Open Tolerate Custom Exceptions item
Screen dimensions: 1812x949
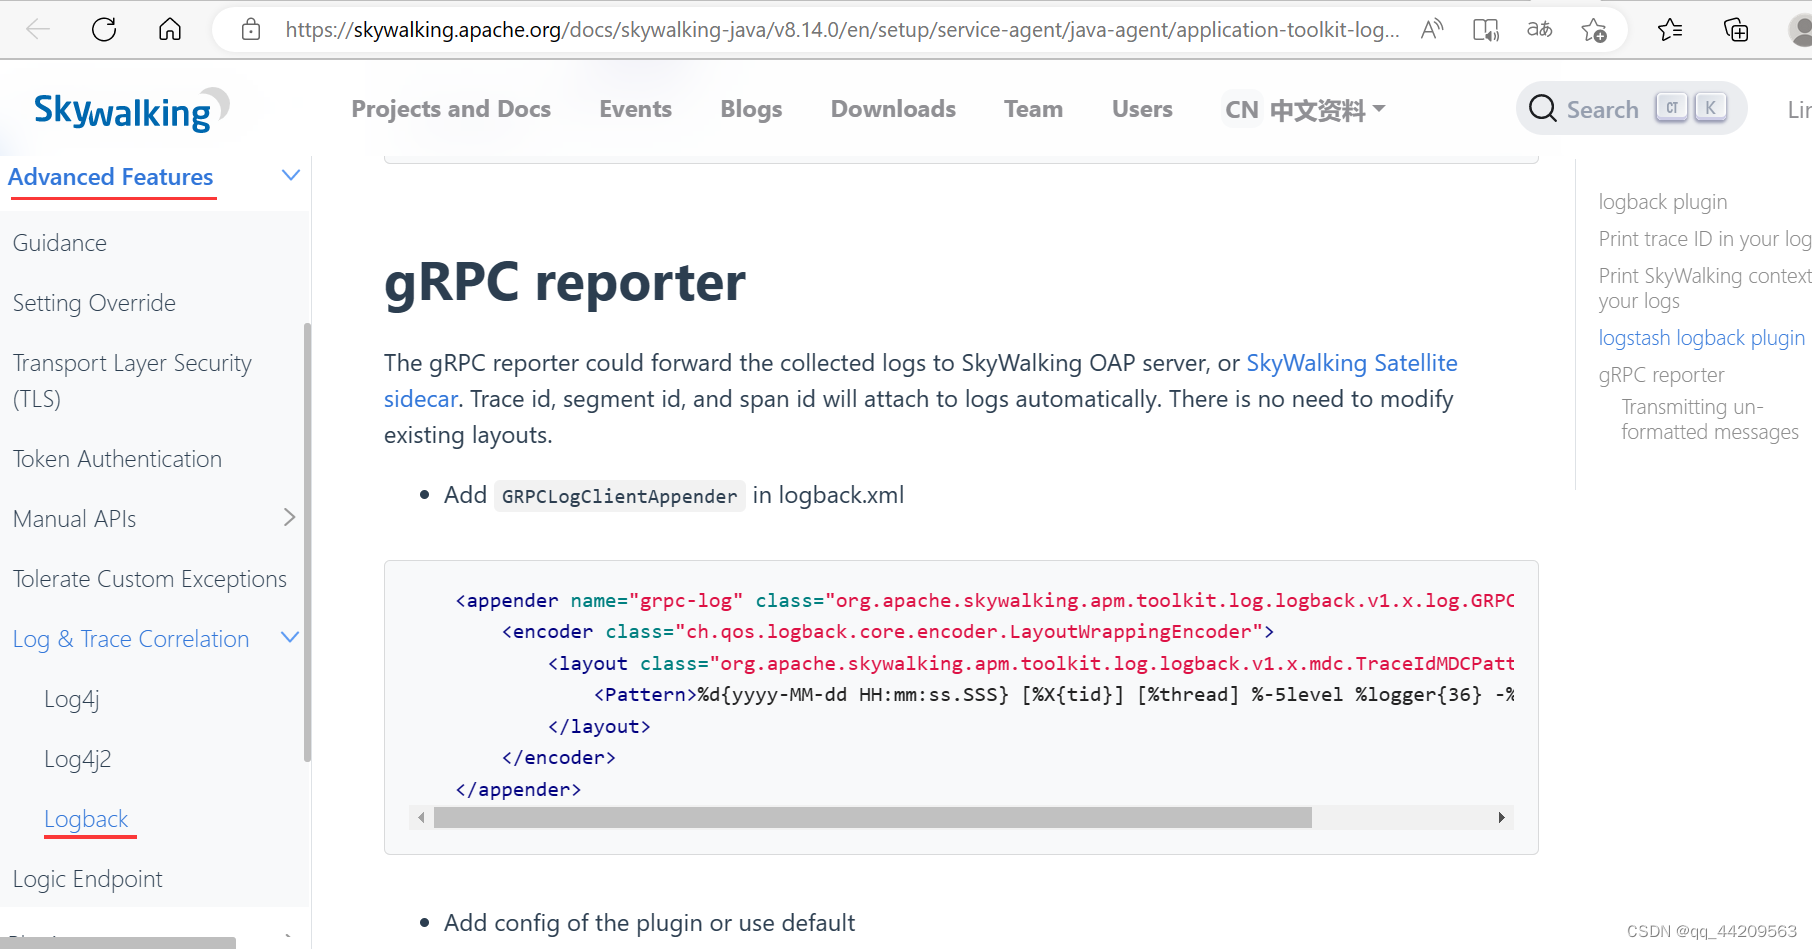(150, 579)
